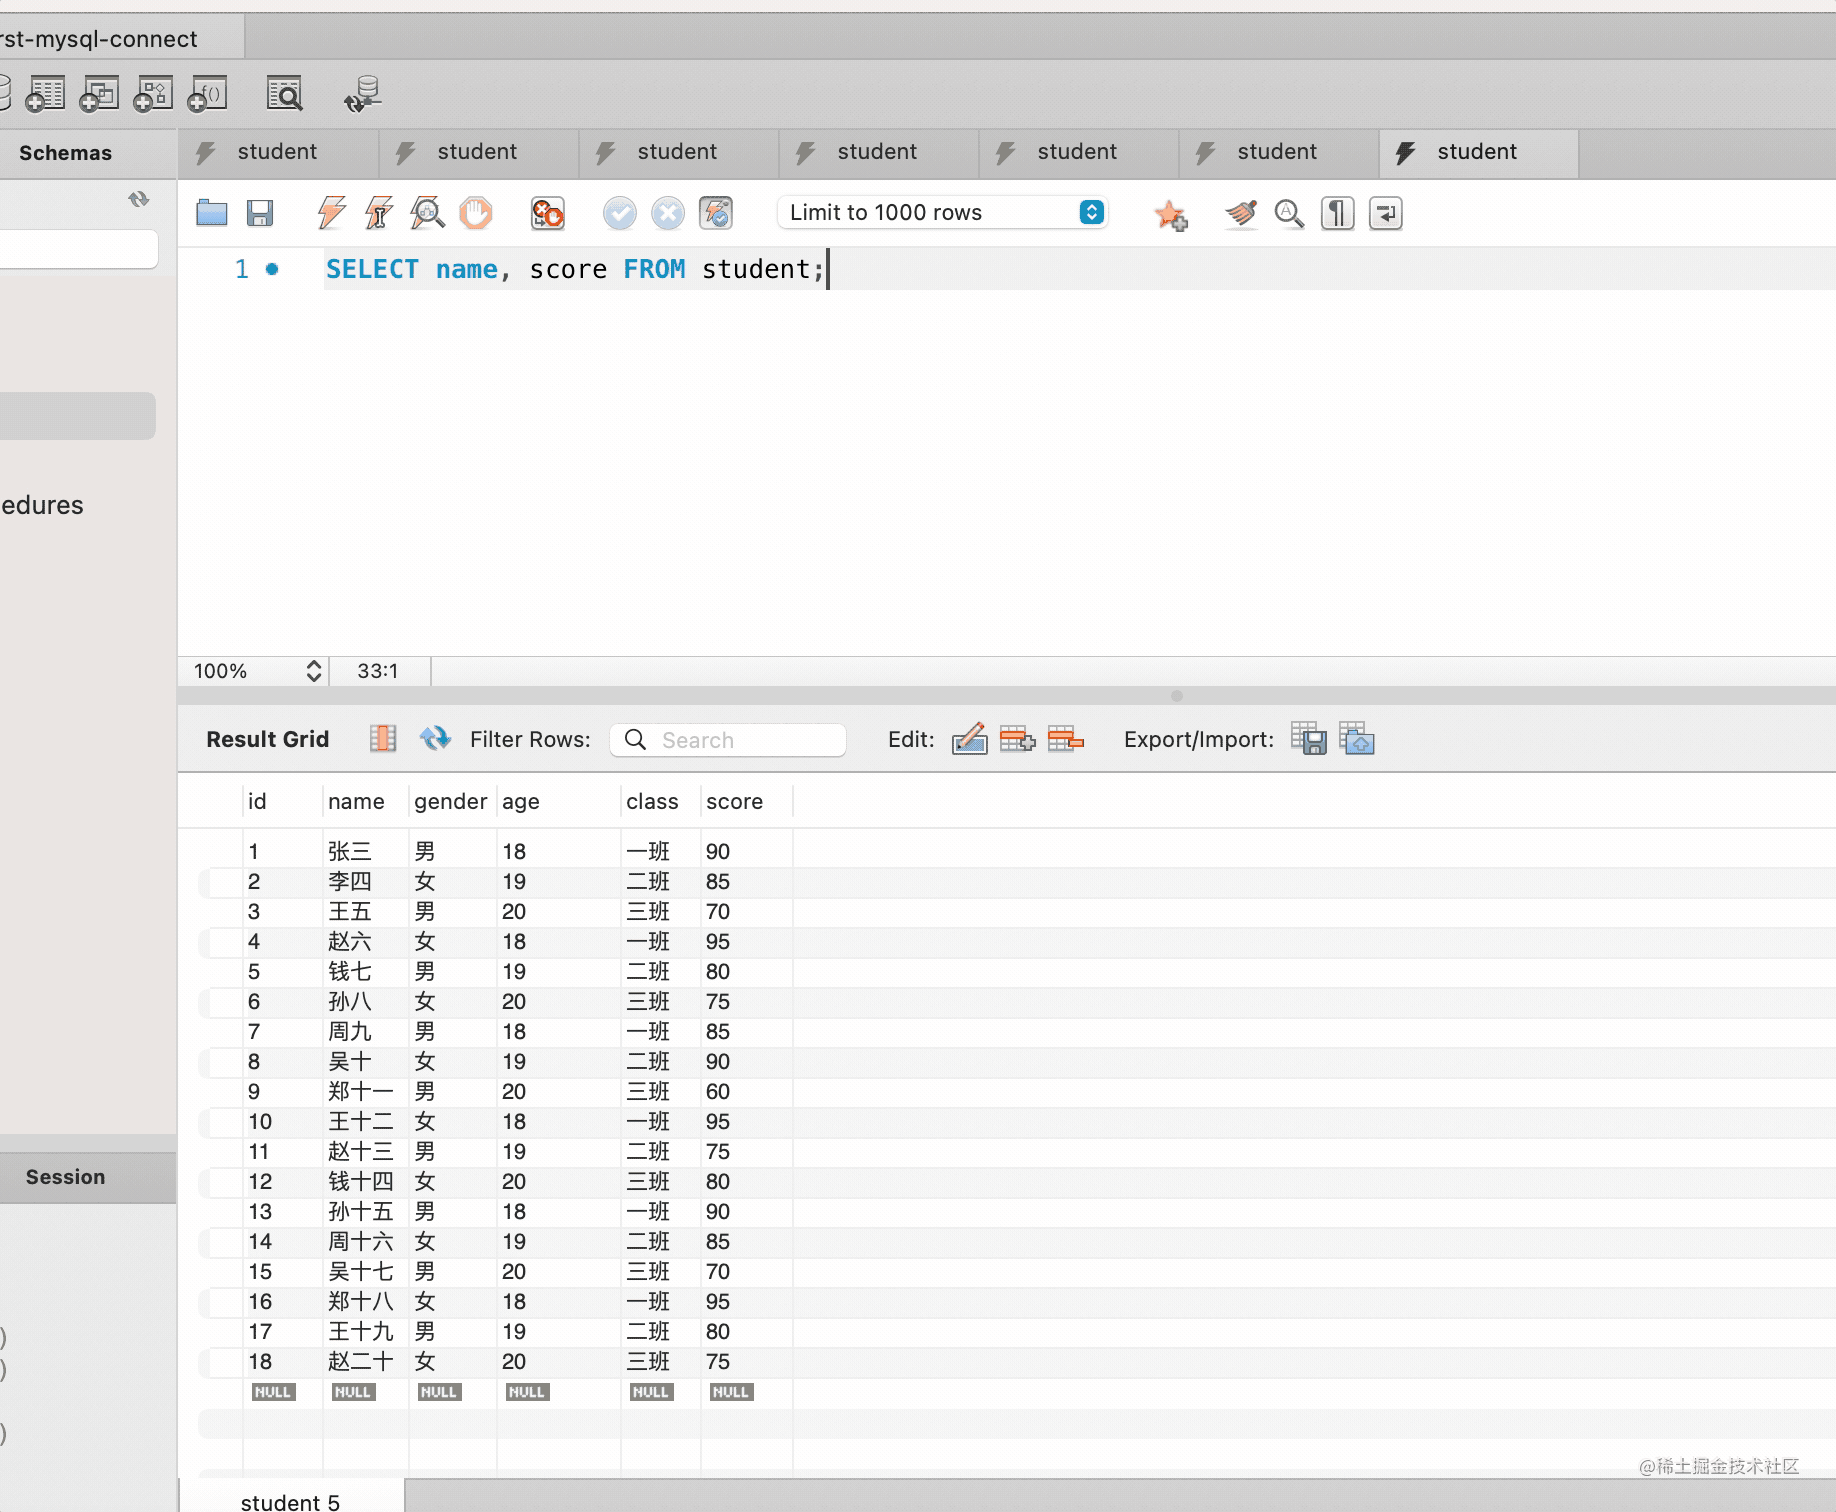1836x1512 pixels.
Task: Select the first student query tab
Action: pyautogui.click(x=277, y=152)
